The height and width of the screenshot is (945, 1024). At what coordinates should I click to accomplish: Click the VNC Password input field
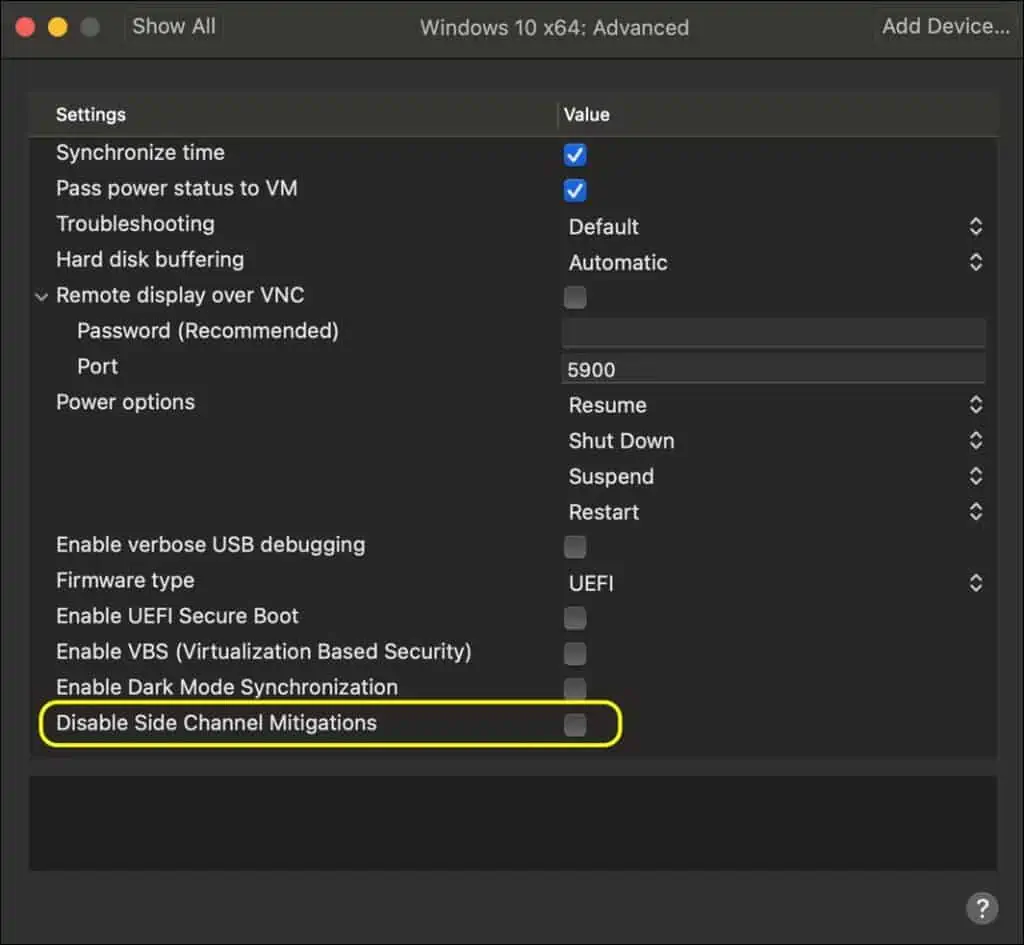click(x=773, y=333)
